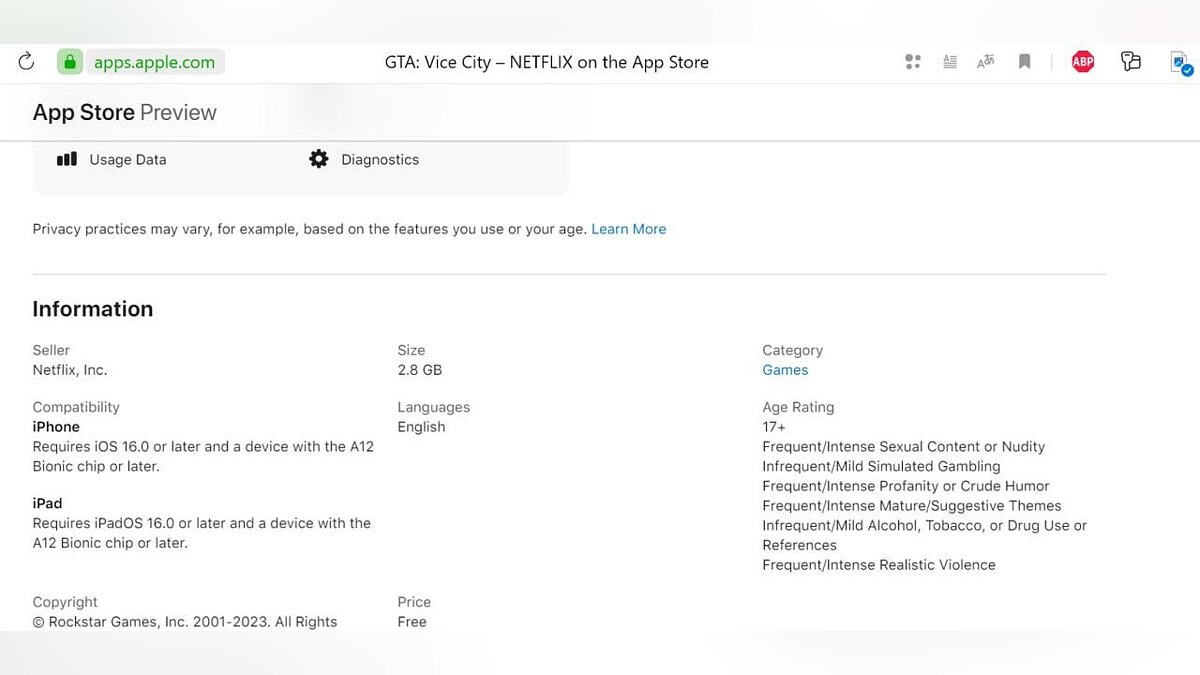Click the Diagnostics label
Screen dimensions: 1200x675
380,160
